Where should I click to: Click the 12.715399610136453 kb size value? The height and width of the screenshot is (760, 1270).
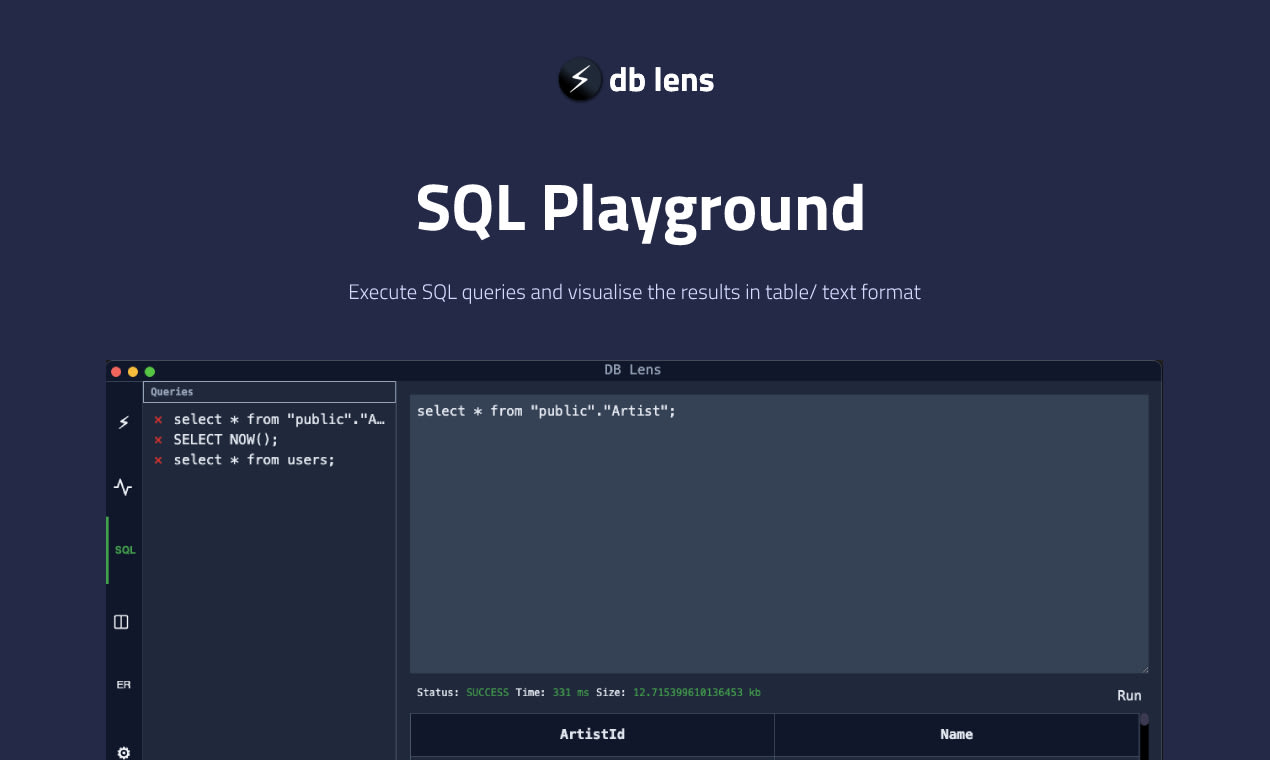[x=697, y=692]
